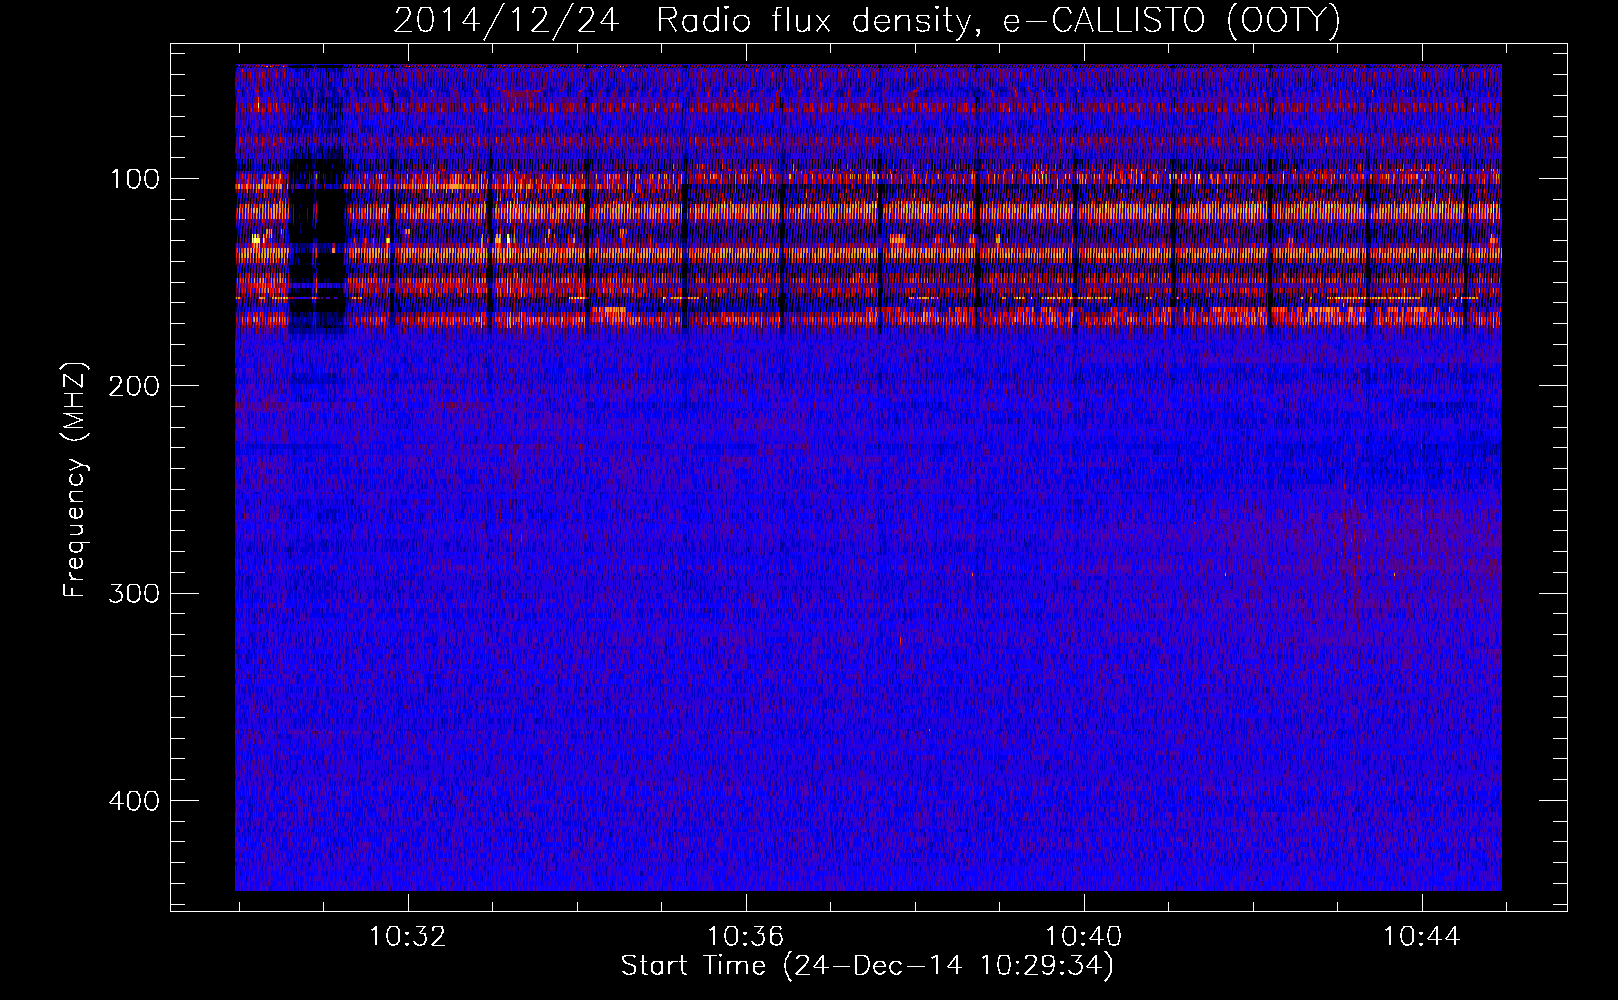Click the 'Start Time (24-Dec-14 10:29:34)' label

(867, 966)
